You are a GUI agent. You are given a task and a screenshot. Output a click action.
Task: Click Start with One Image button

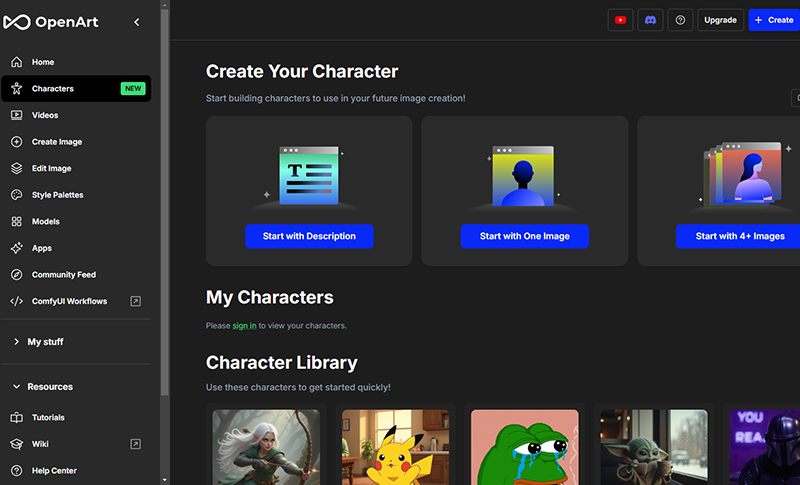(x=524, y=236)
